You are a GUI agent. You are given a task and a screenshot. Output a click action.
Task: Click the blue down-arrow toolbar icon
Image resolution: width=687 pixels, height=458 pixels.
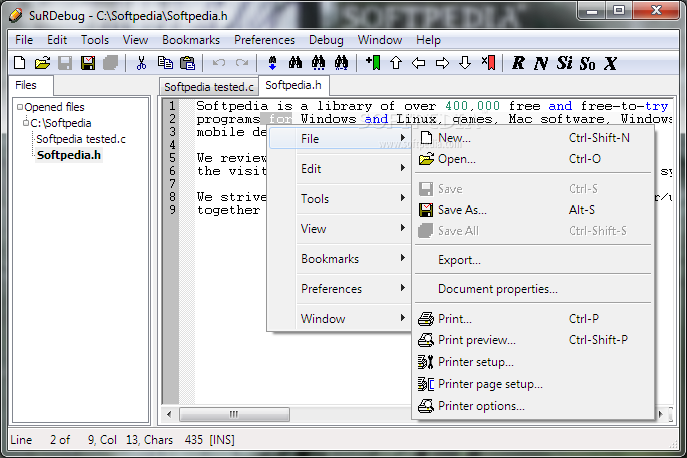pos(272,63)
